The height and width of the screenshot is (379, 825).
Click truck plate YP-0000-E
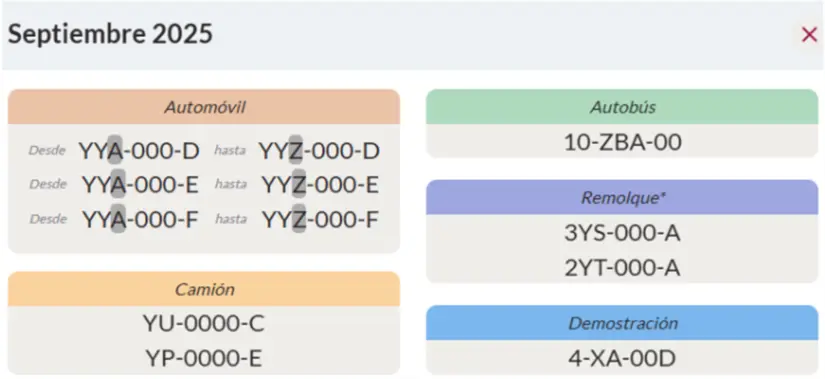(204, 358)
